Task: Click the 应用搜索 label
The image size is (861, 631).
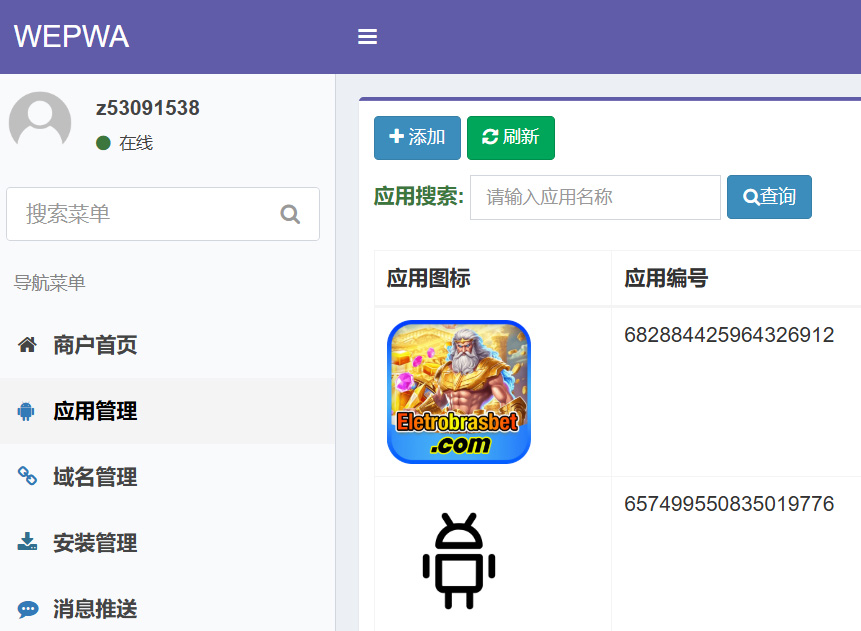Action: [x=419, y=197]
